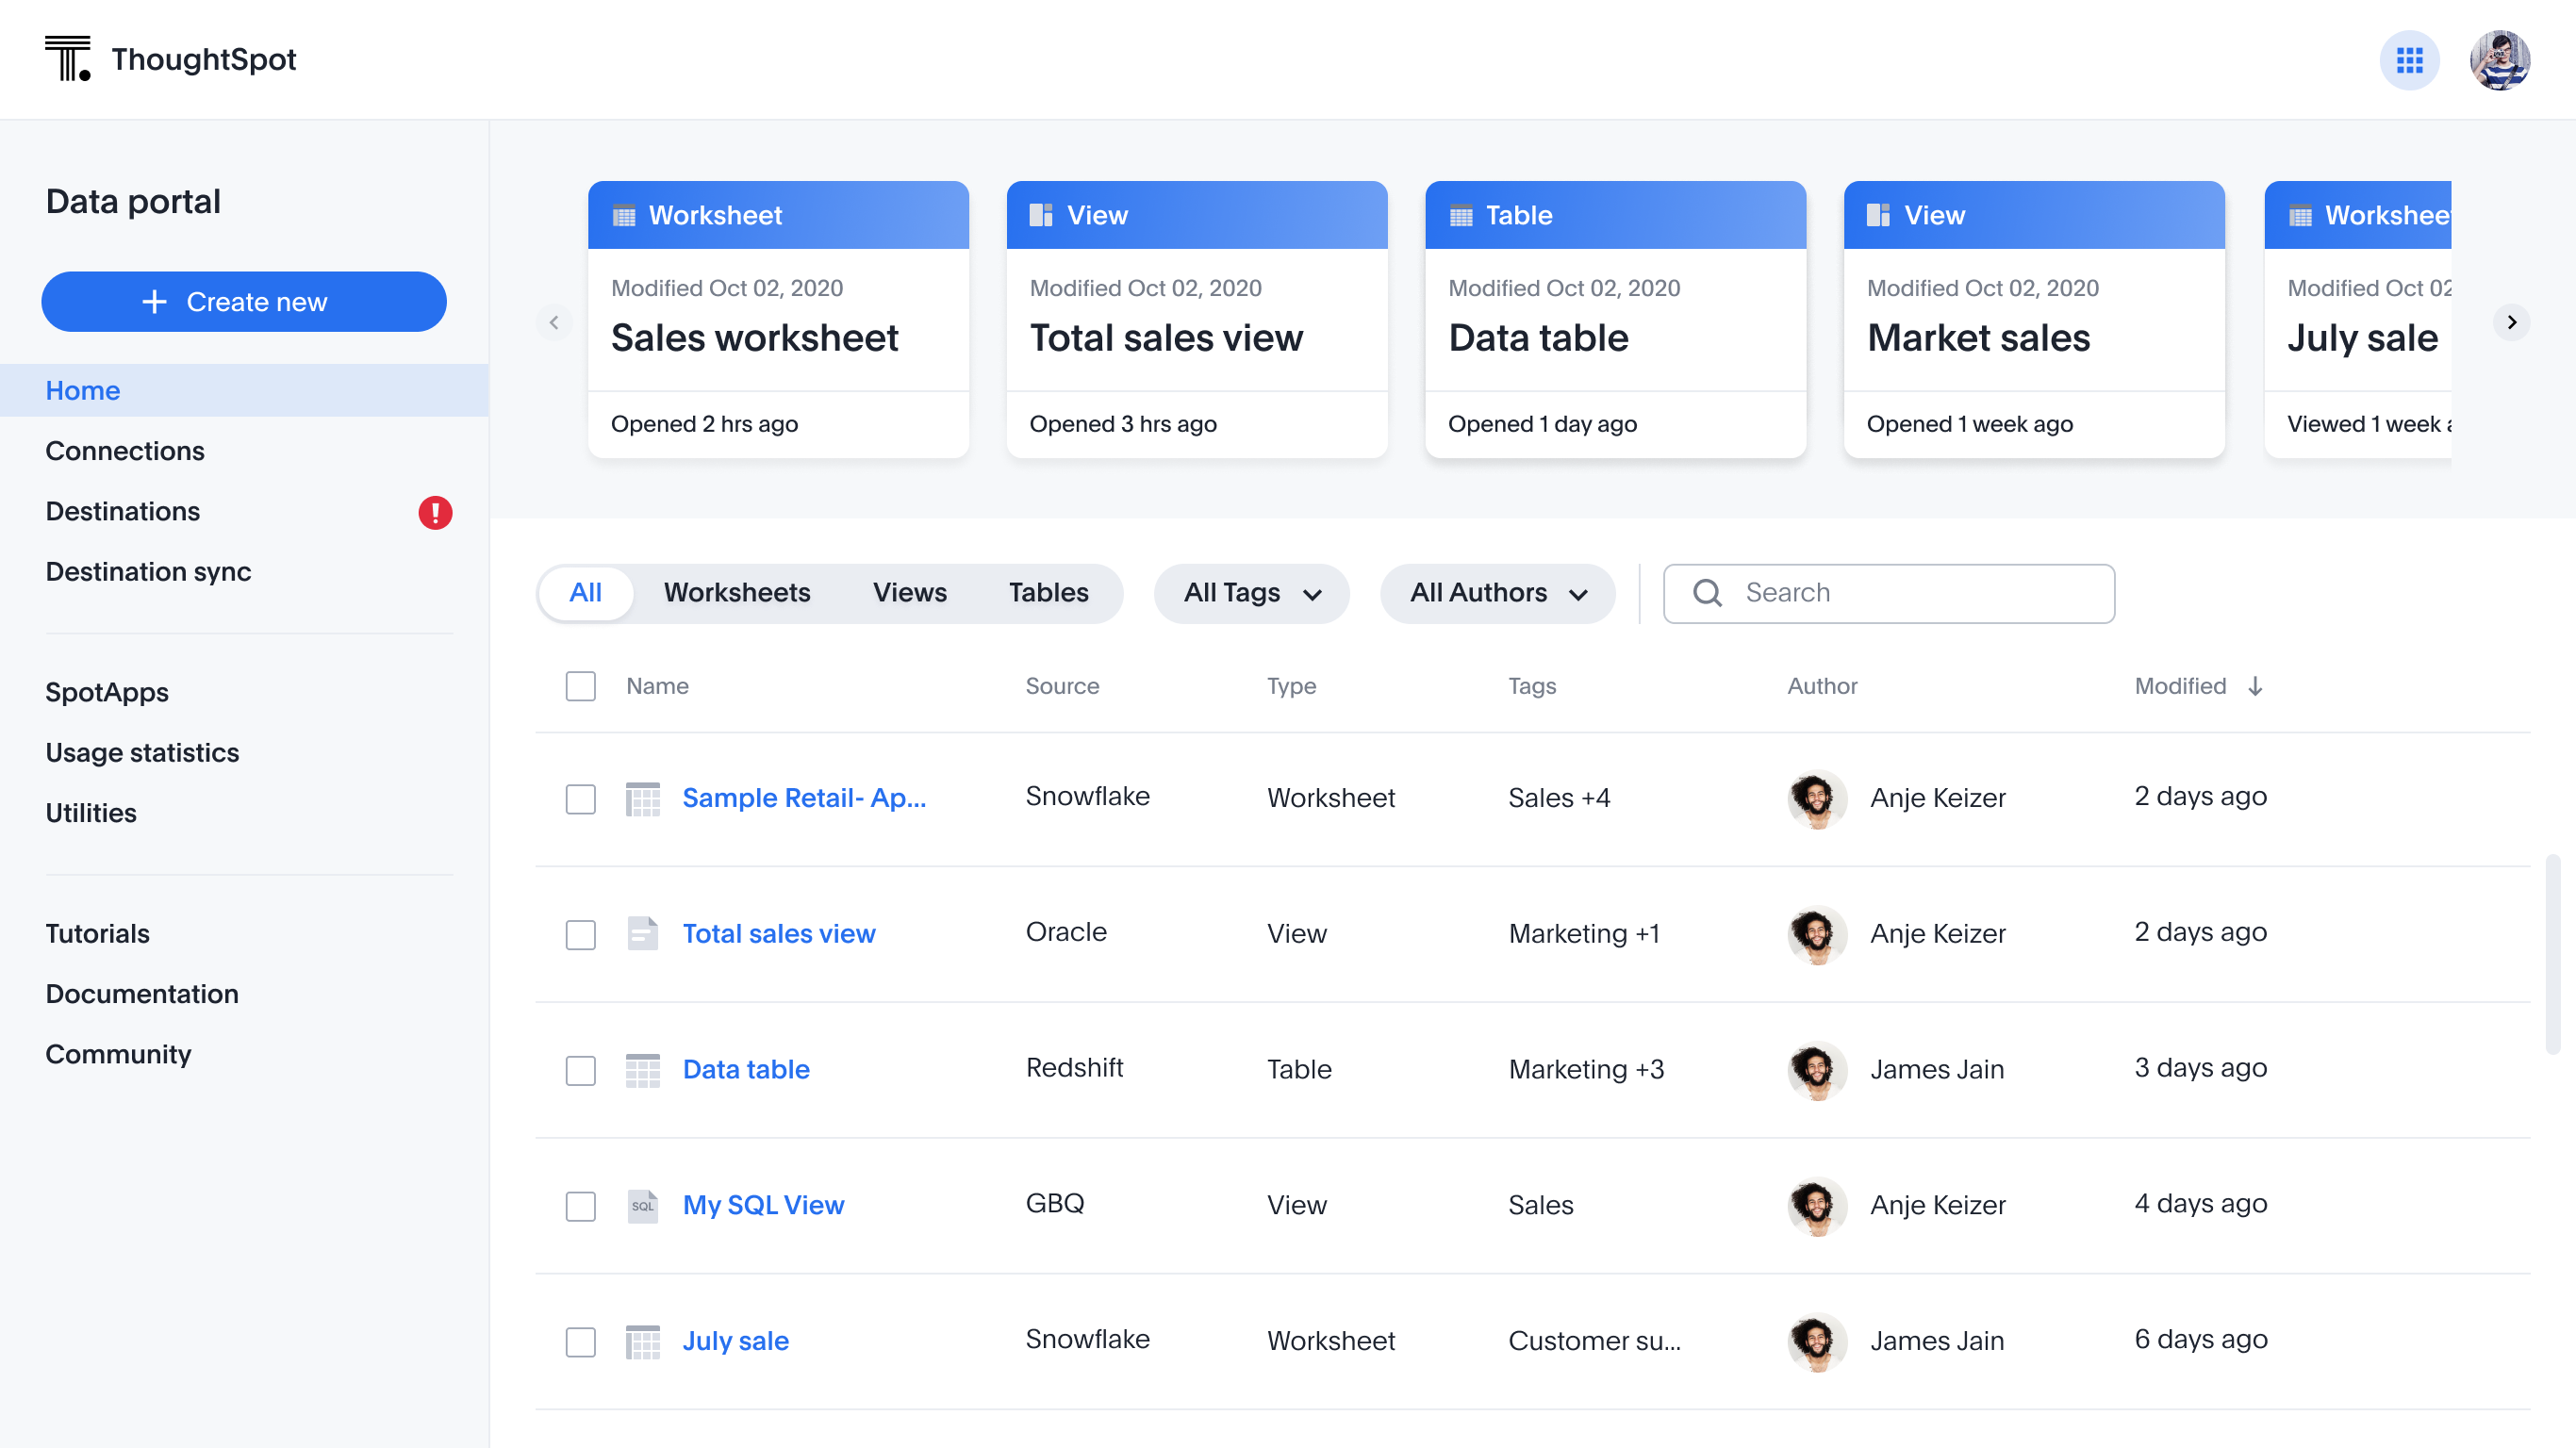Open the Market sales recent card
2576x1448 pixels.
pos(2034,320)
